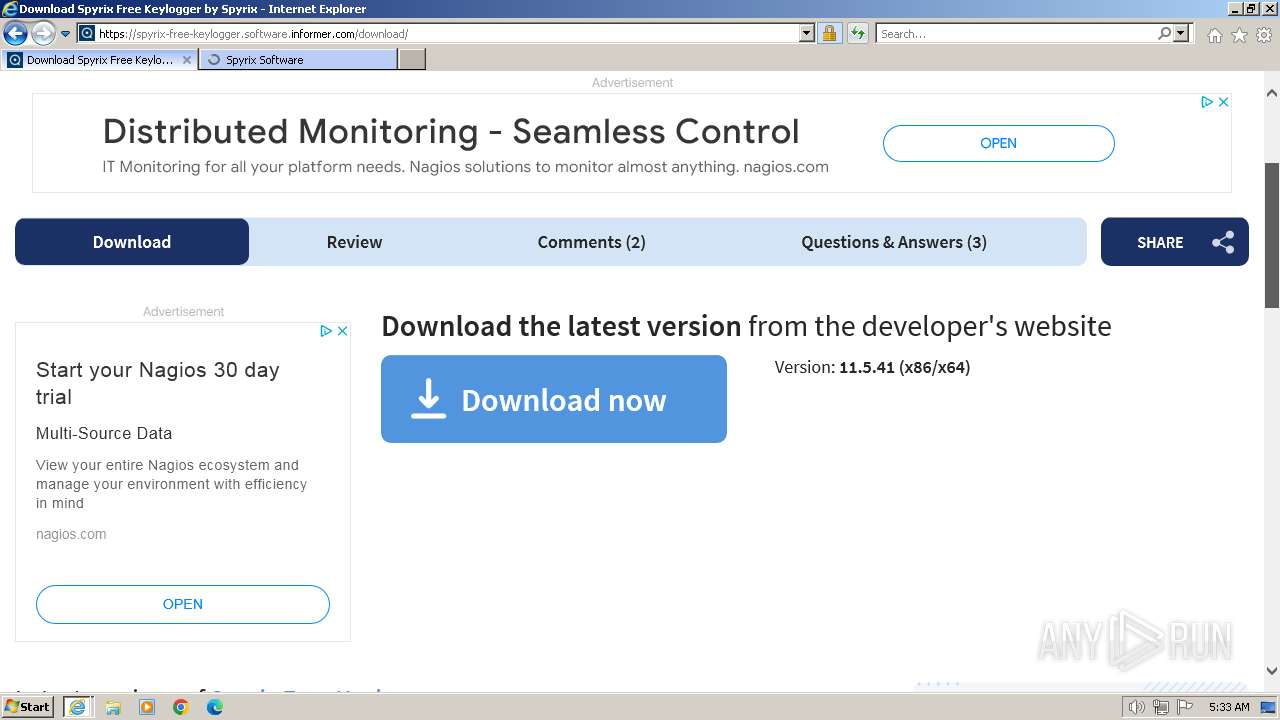
Task: Click the Download now button
Action: coord(554,399)
